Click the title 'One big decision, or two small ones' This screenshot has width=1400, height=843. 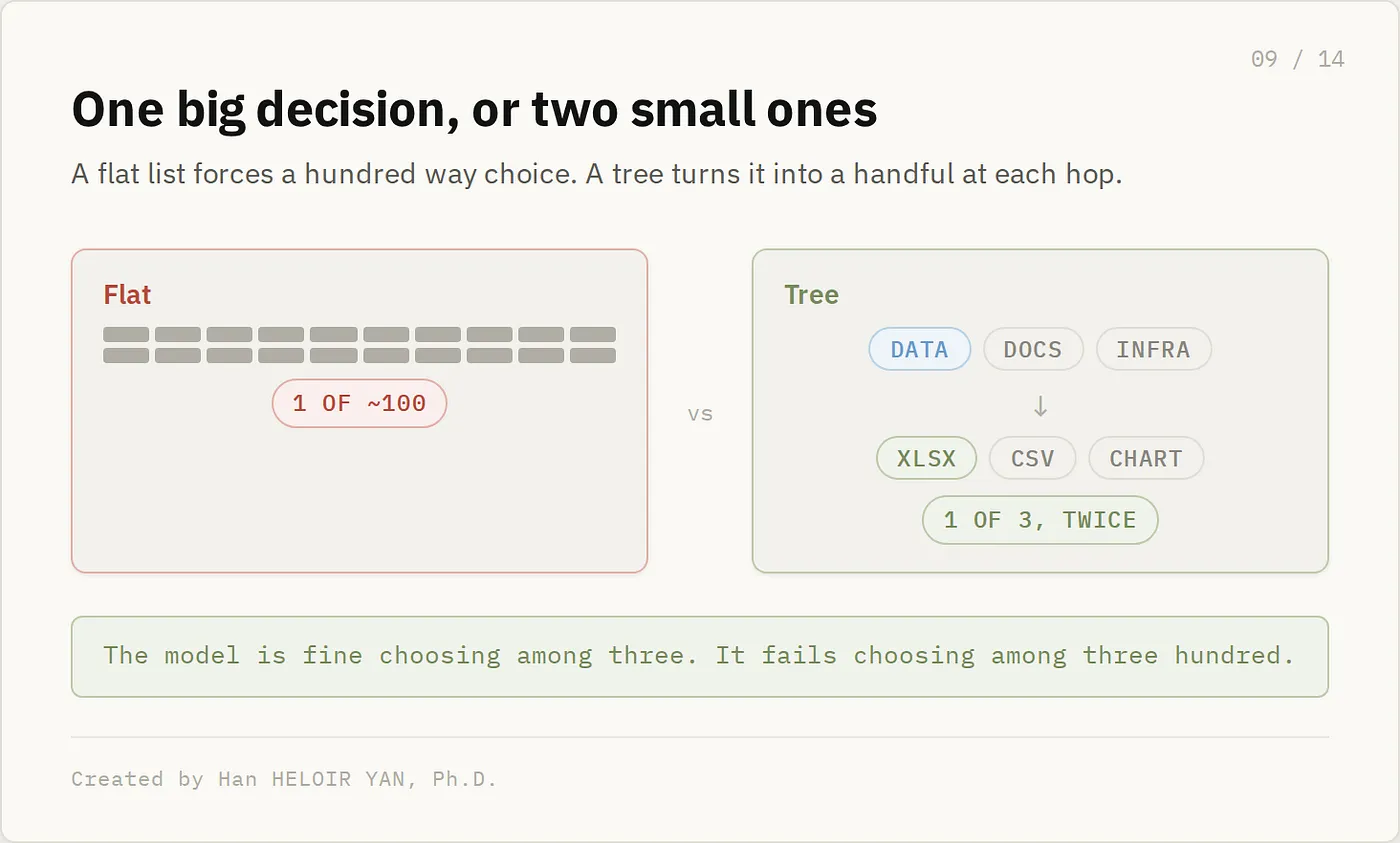[x=474, y=110]
